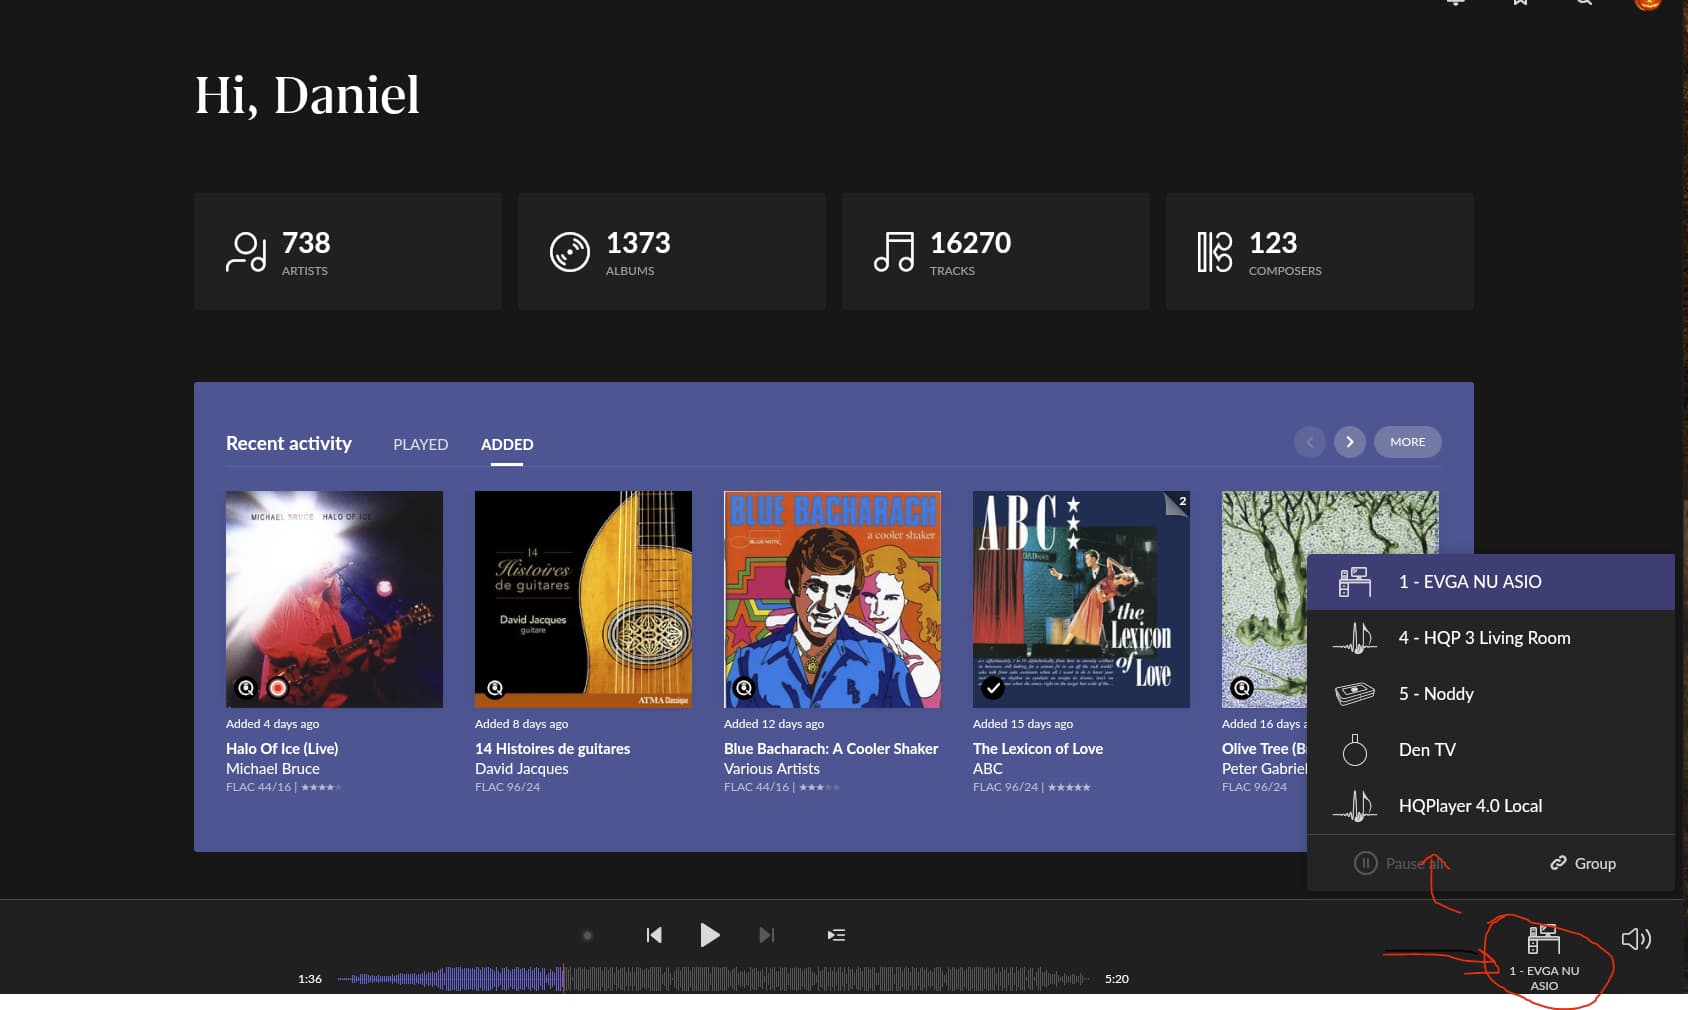Open the MORE recent activity button
1688x1010 pixels.
[1407, 442]
